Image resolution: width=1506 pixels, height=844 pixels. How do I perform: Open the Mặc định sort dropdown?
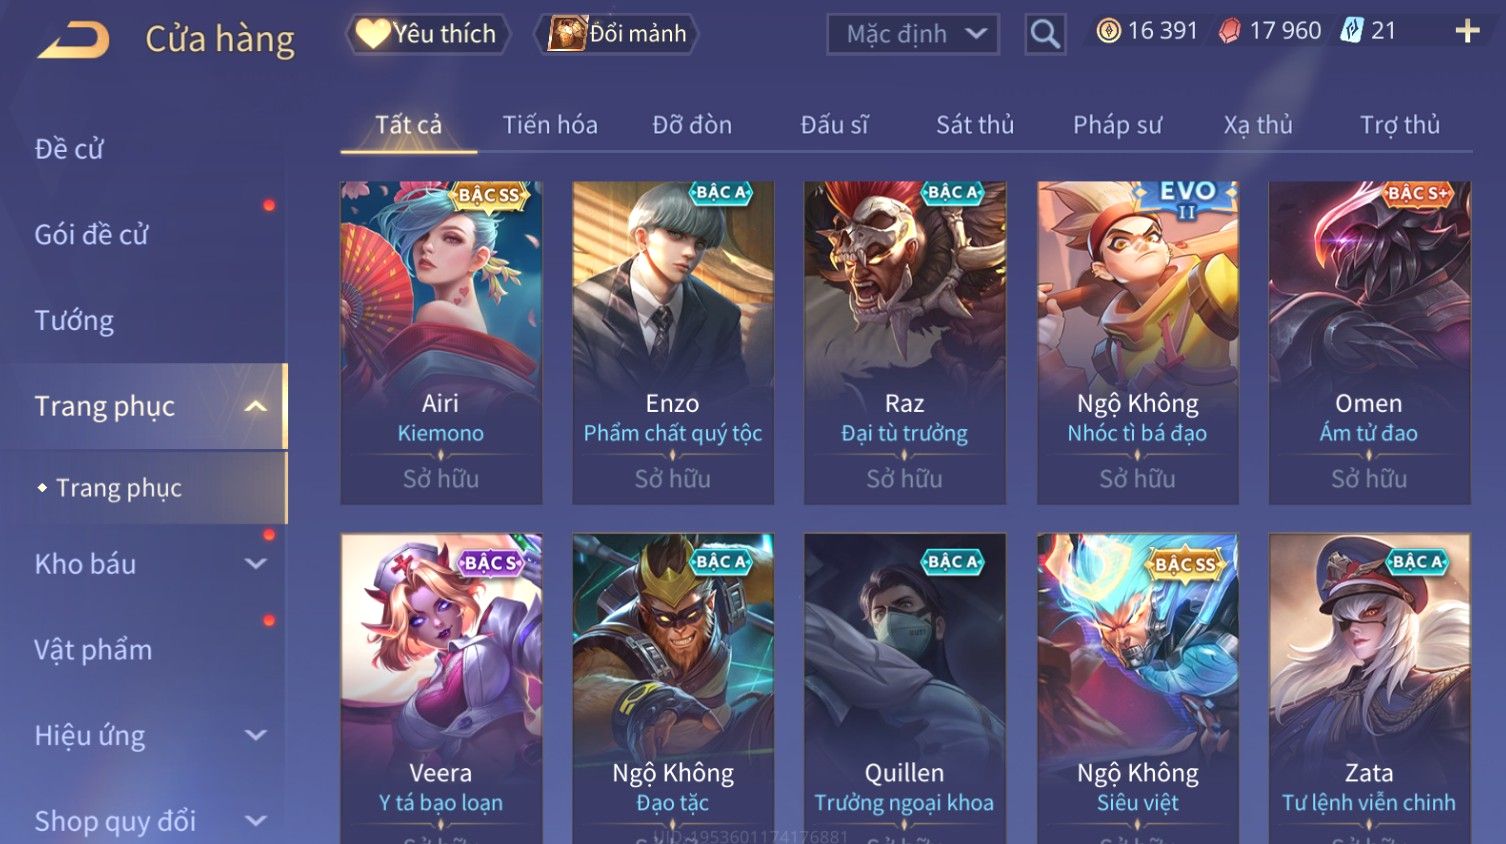pyautogui.click(x=913, y=34)
